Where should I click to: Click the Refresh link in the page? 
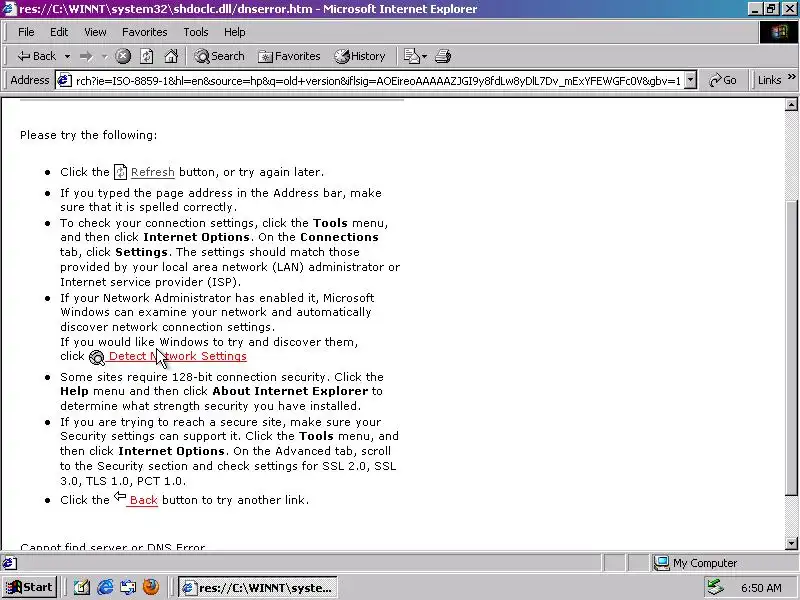153,172
